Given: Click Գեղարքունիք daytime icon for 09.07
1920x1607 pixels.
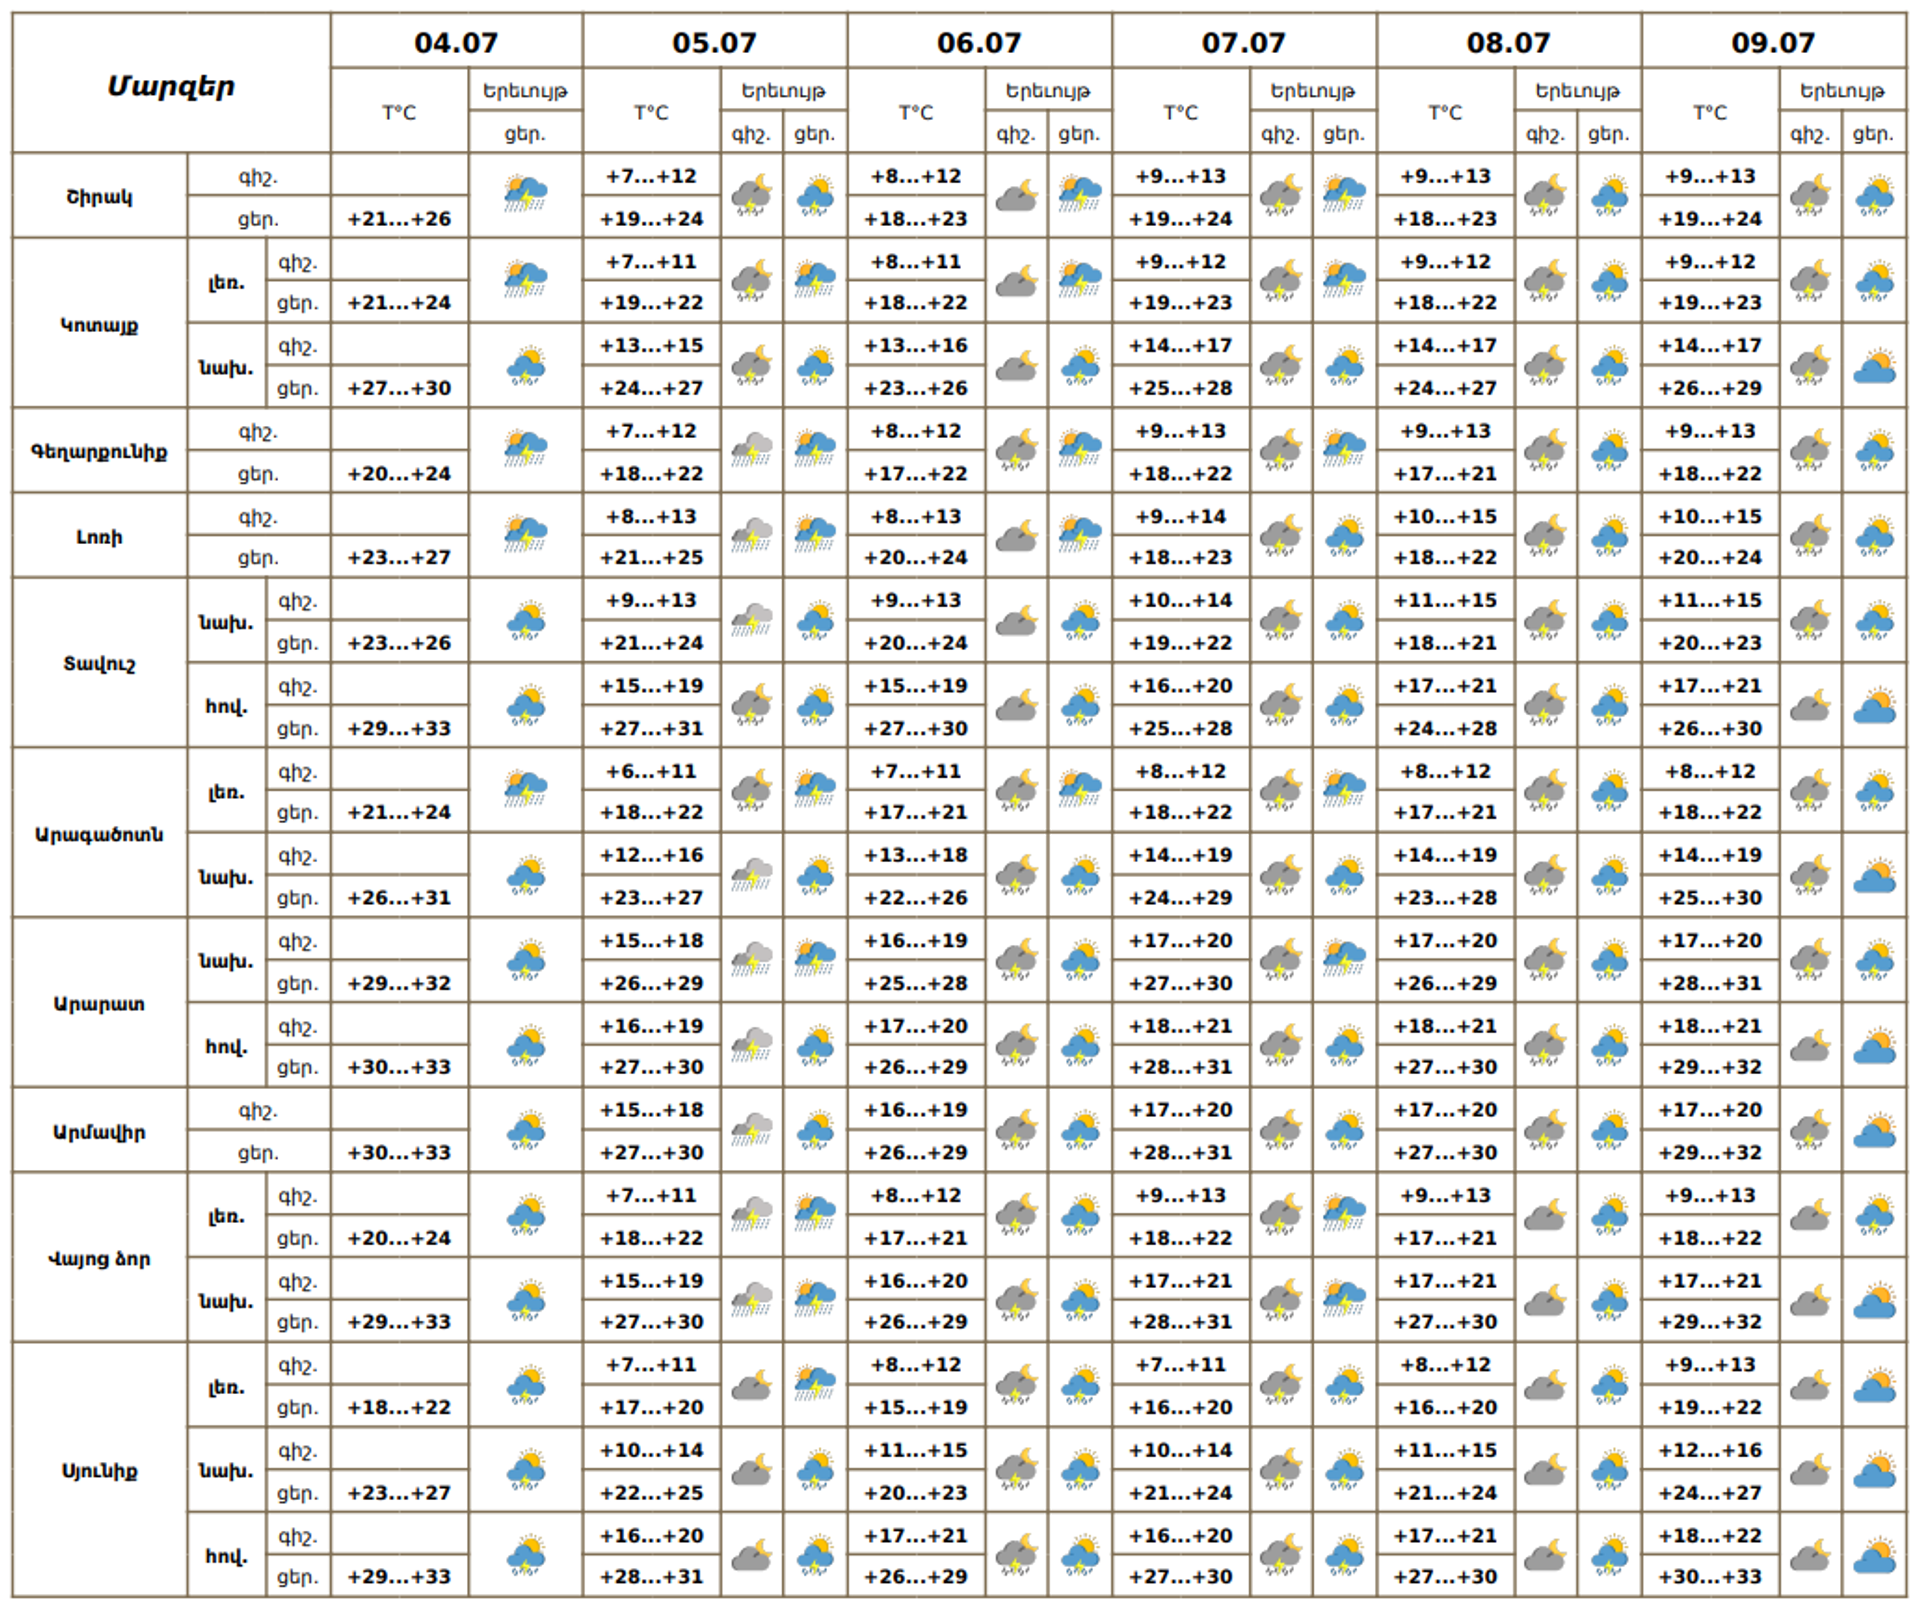Looking at the screenshot, I should point(1874,450).
